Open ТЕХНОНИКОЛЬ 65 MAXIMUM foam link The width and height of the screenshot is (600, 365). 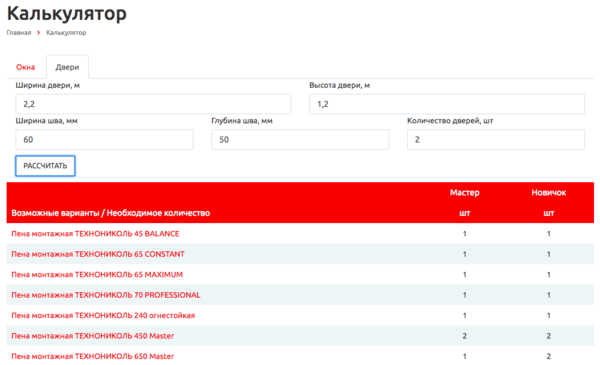point(97,275)
